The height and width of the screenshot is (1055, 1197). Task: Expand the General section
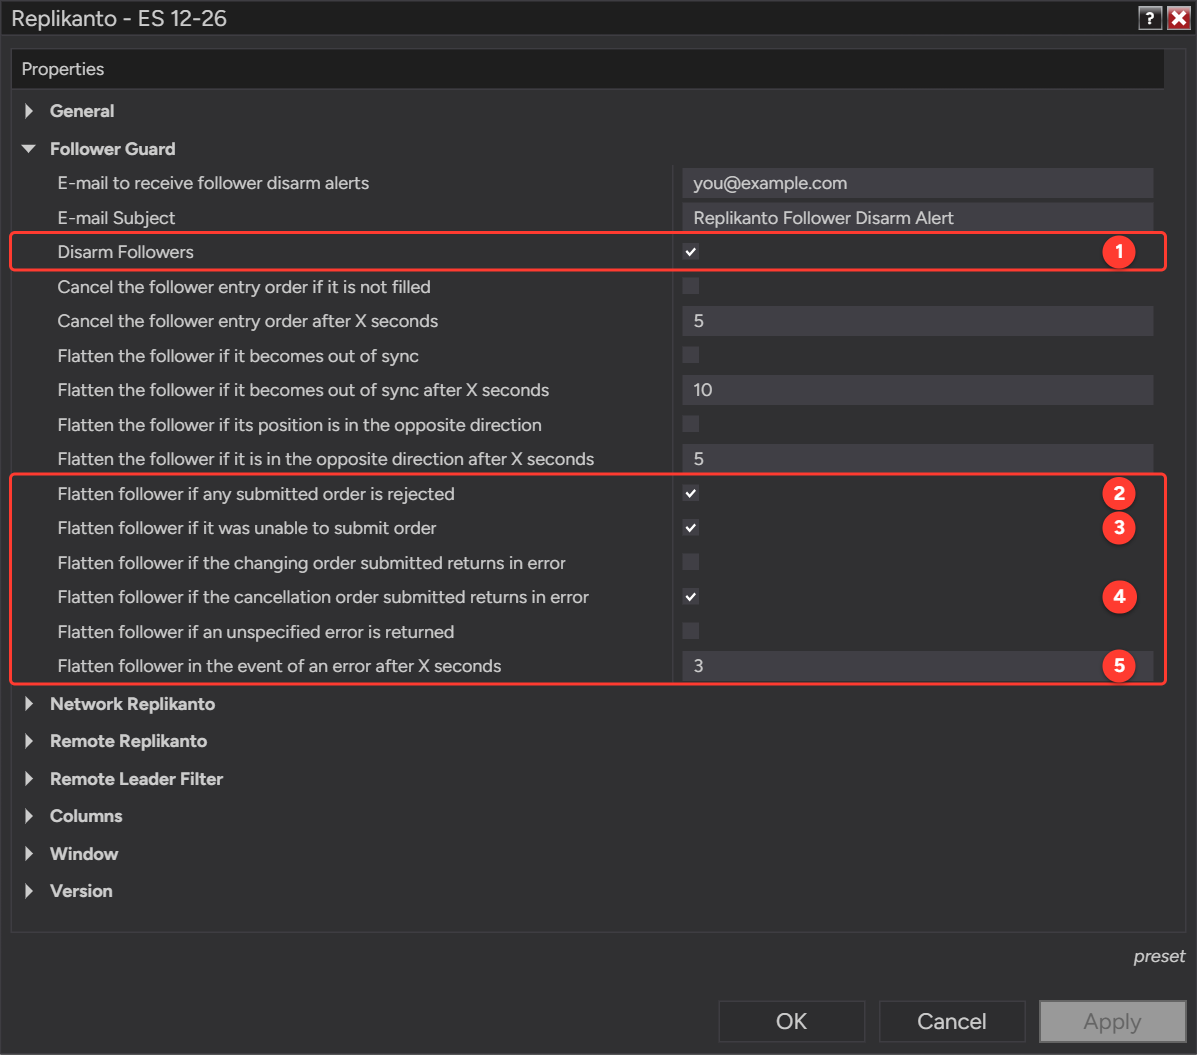29,111
